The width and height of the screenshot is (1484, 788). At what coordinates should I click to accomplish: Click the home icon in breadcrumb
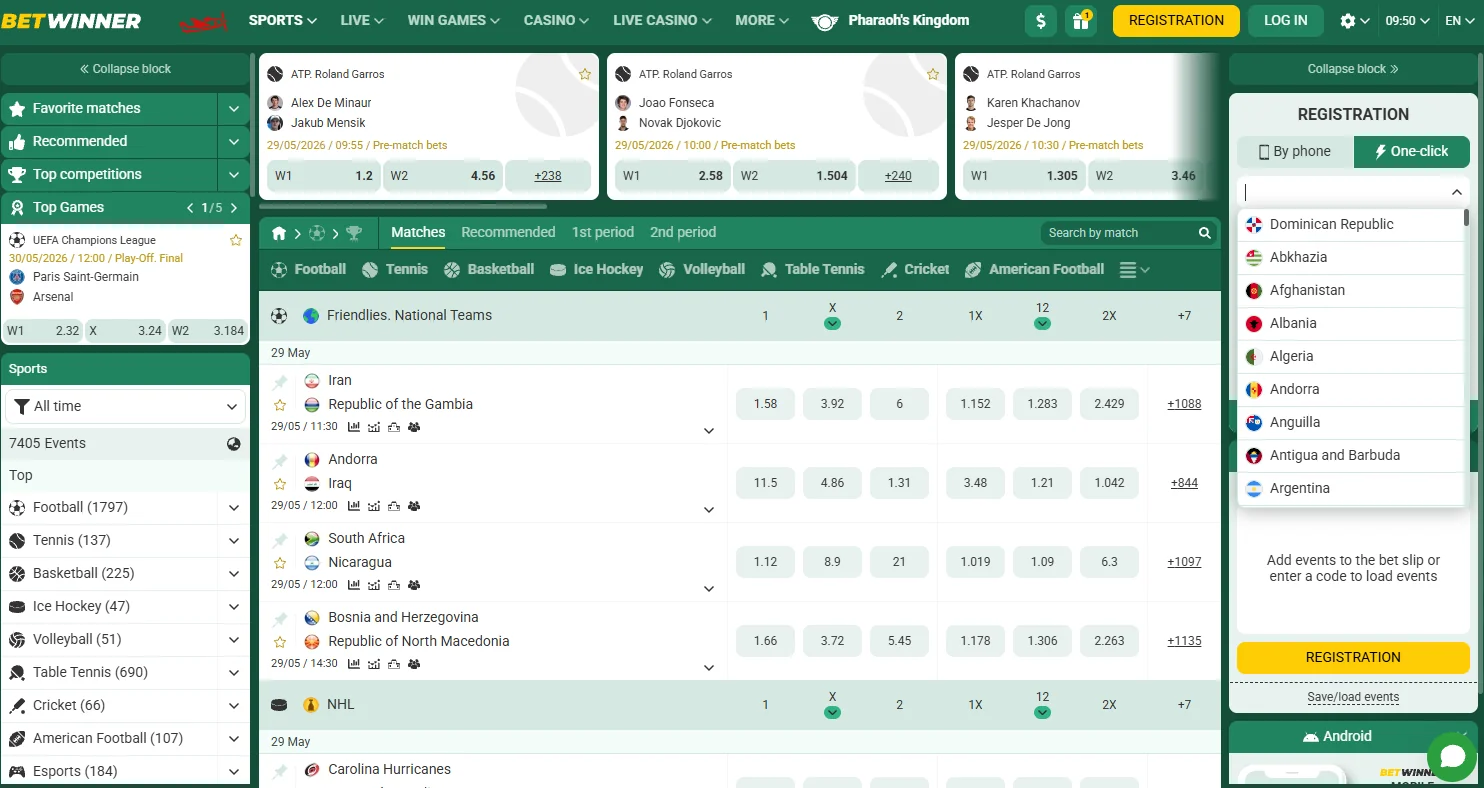pos(279,233)
